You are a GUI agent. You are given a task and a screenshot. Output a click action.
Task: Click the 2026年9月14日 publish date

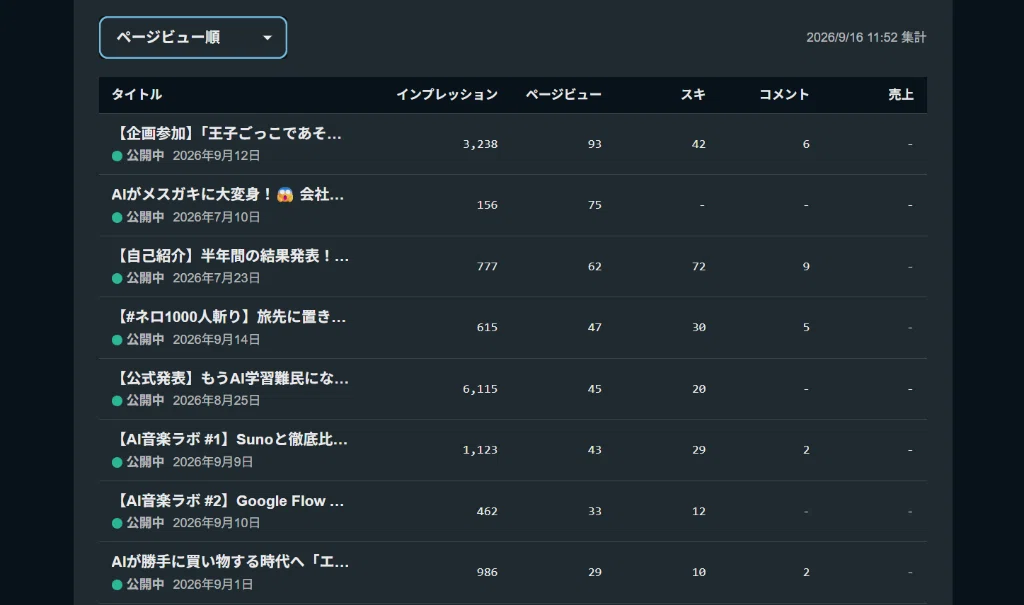click(216, 340)
